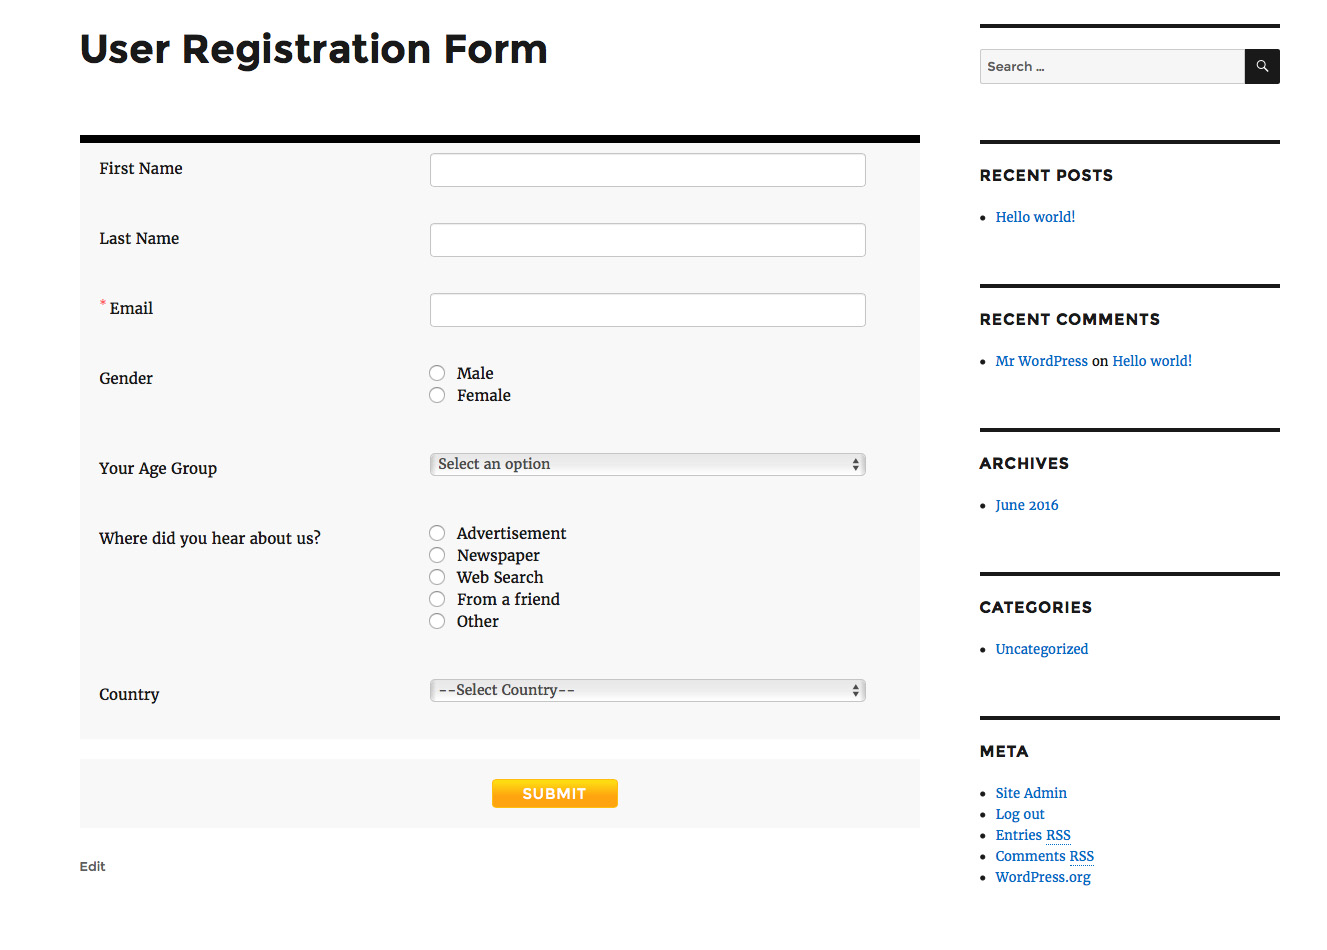Visit the Mr WordPress commenter link
The image size is (1327, 950).
pyautogui.click(x=1041, y=360)
